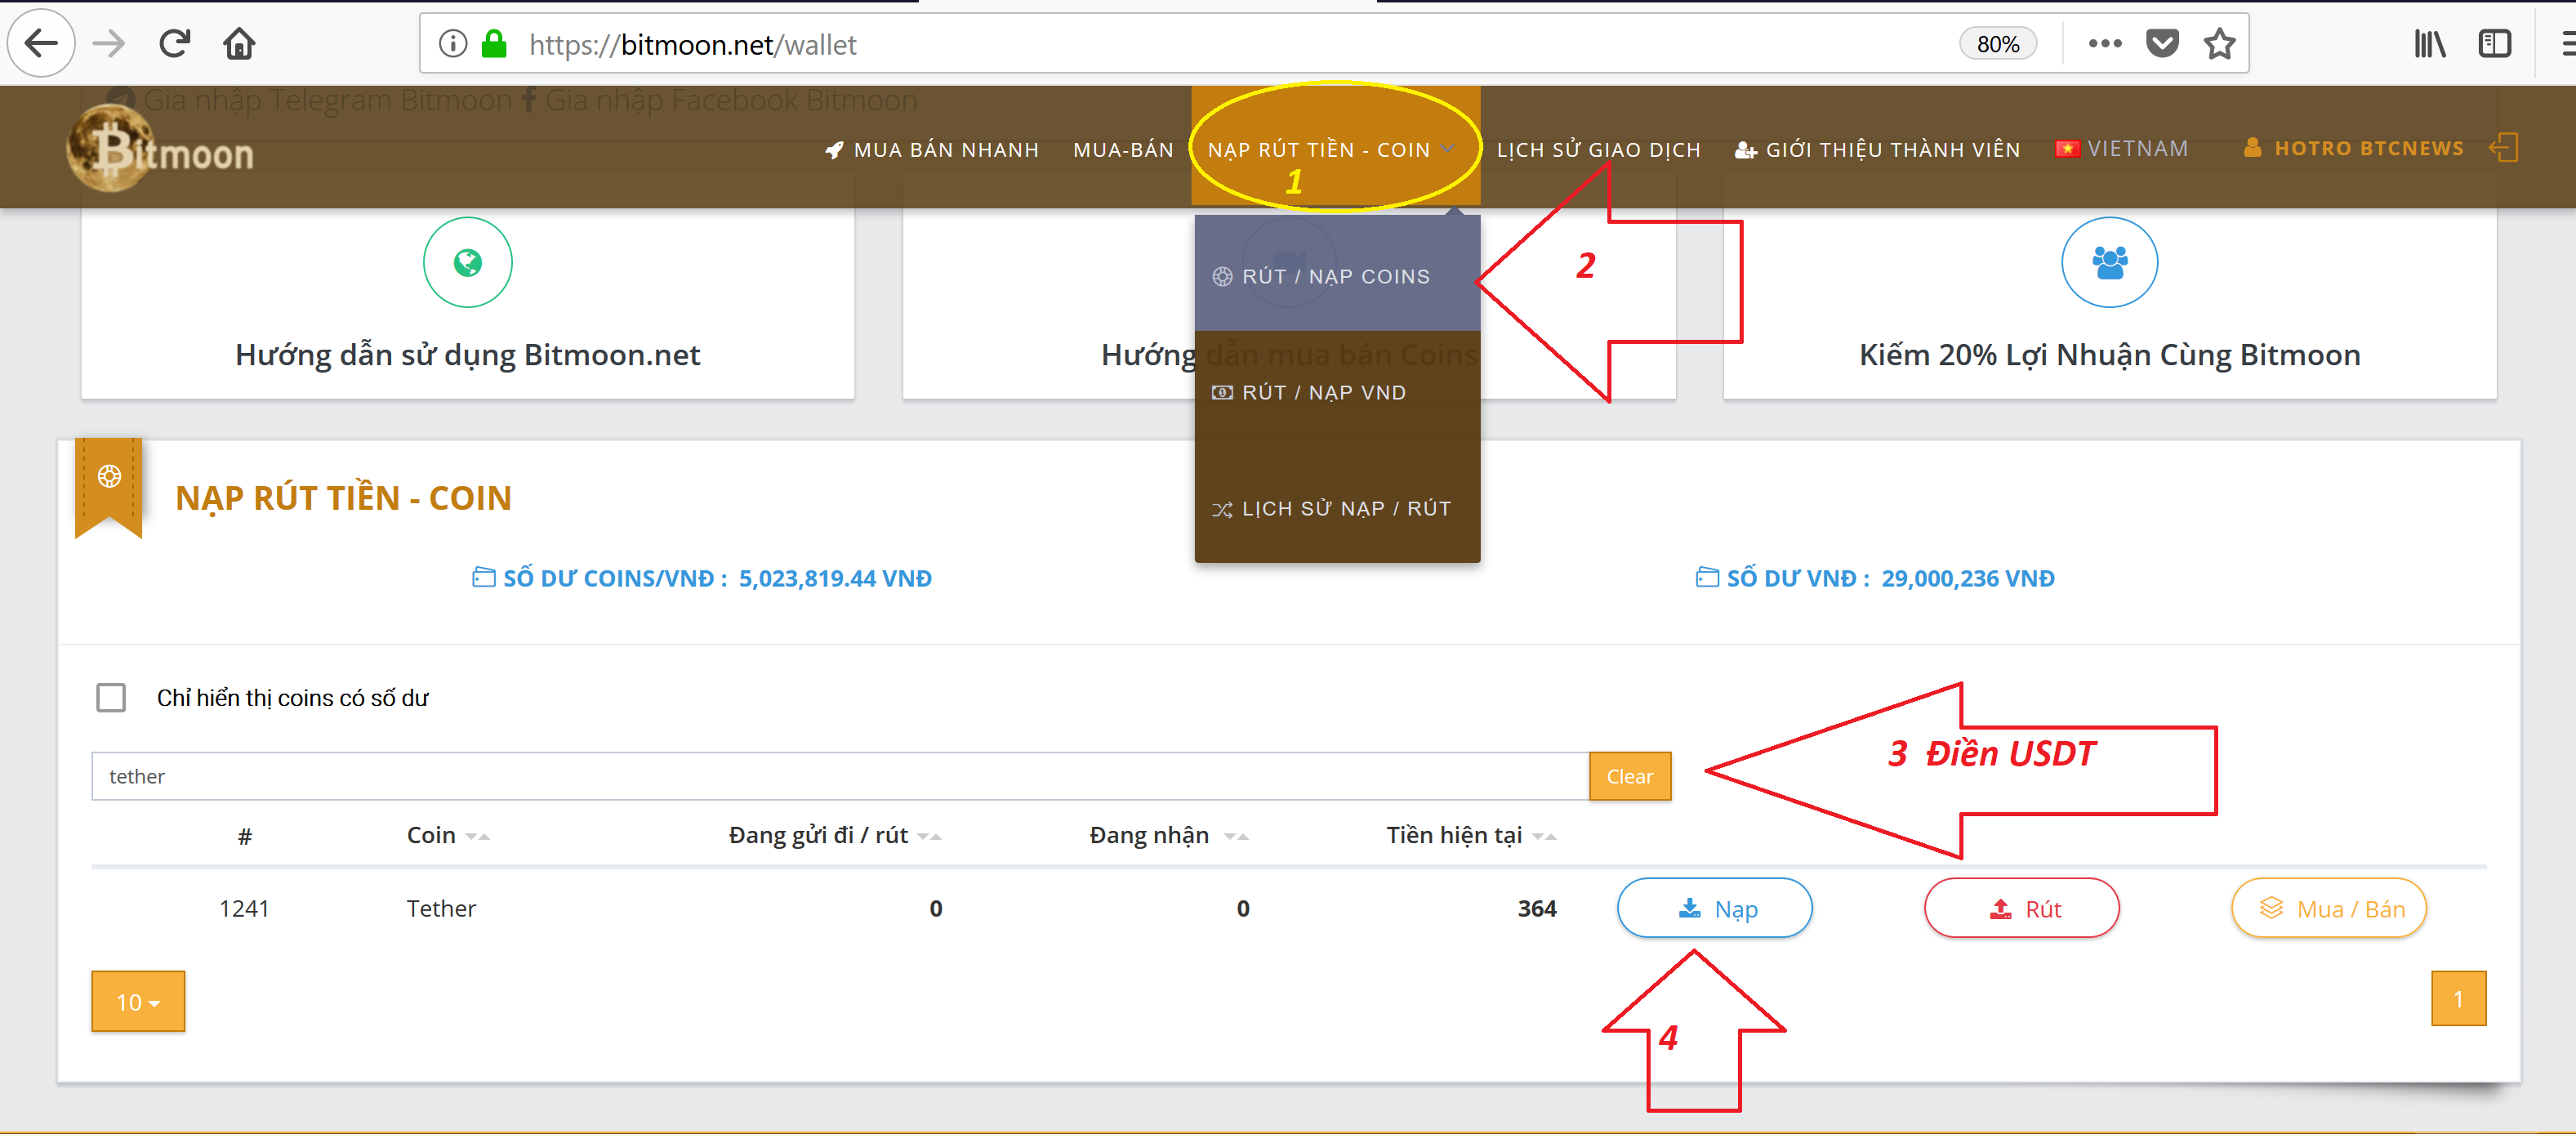Show site information icon in address bar
This screenshot has width=2576, height=1134.
(453, 44)
